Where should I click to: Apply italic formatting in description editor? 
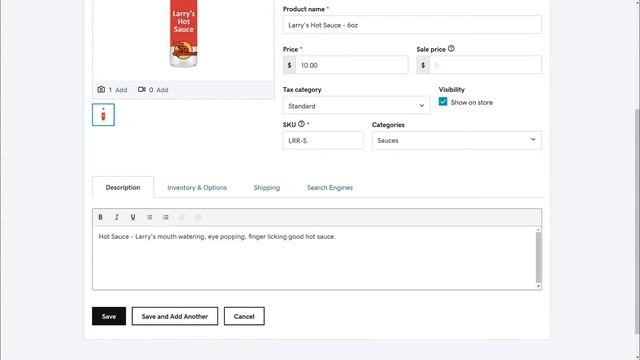tap(117, 217)
